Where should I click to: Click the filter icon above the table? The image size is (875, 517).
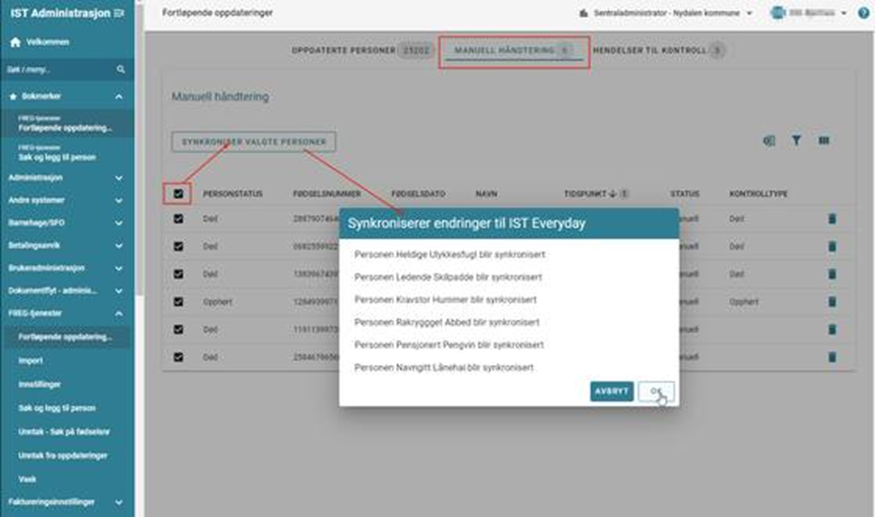[x=796, y=141]
